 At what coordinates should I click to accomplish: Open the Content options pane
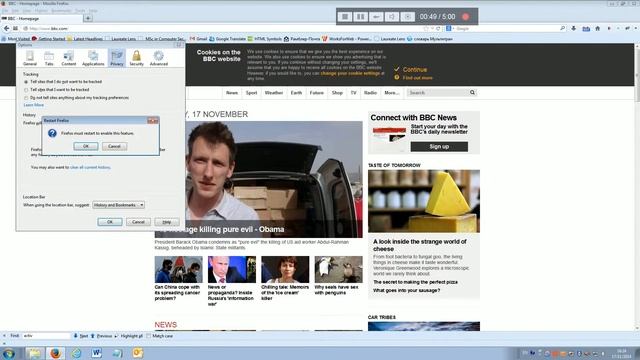pos(69,58)
